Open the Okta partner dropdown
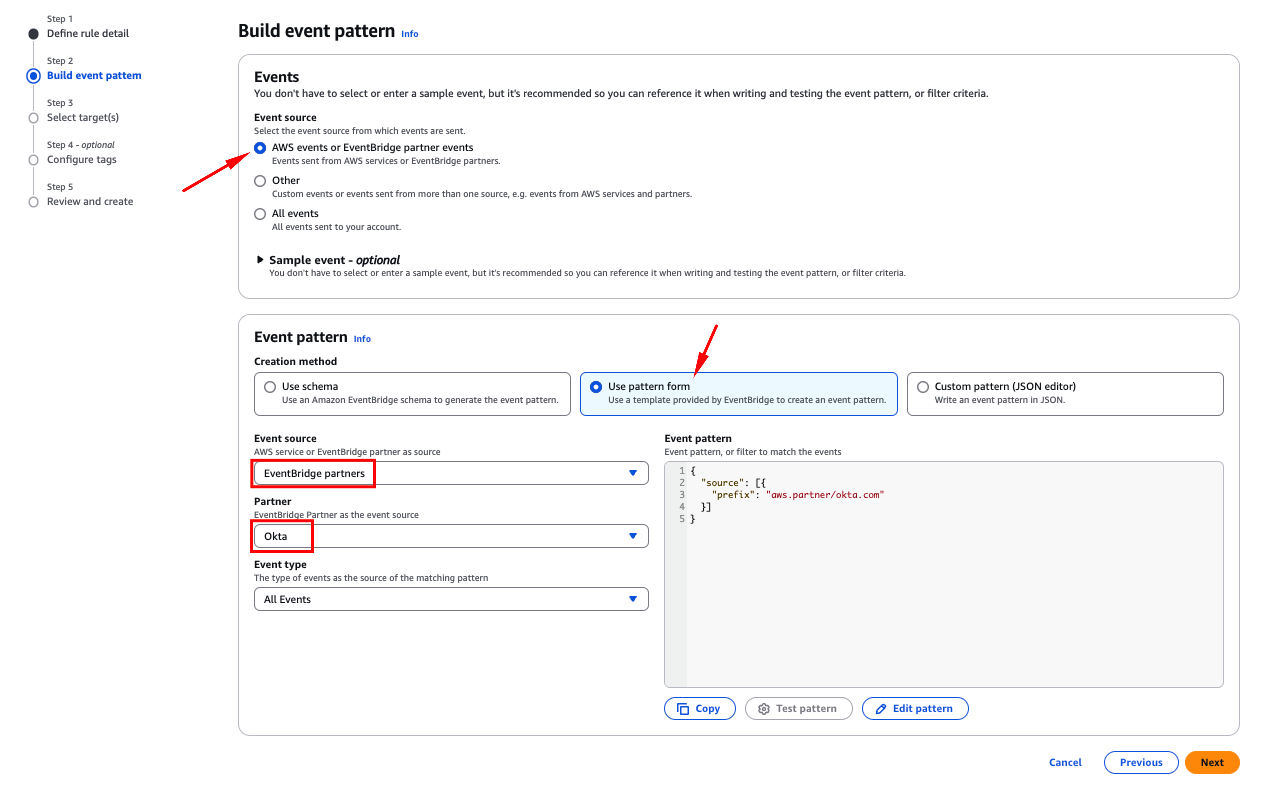 point(451,536)
